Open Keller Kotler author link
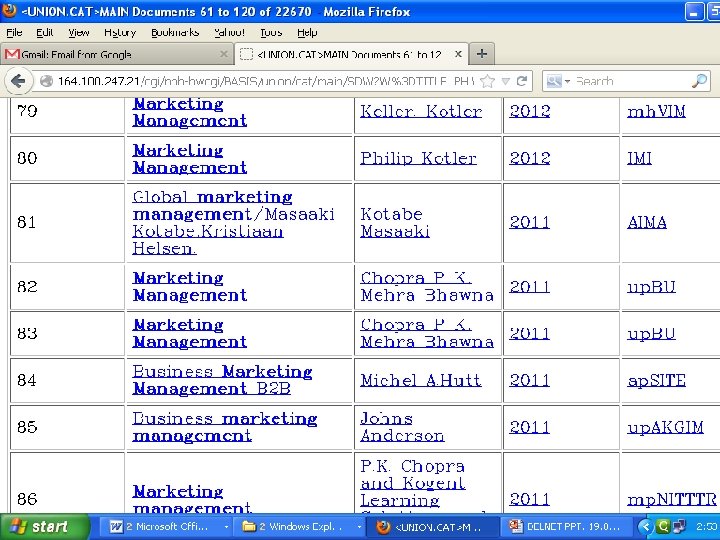The height and width of the screenshot is (540, 720). (421, 111)
